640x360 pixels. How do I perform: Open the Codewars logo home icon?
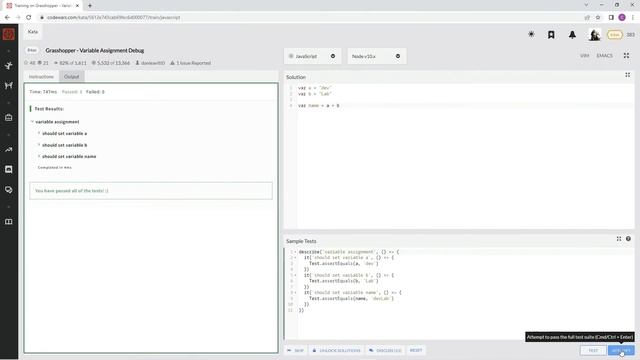coord(9,34)
